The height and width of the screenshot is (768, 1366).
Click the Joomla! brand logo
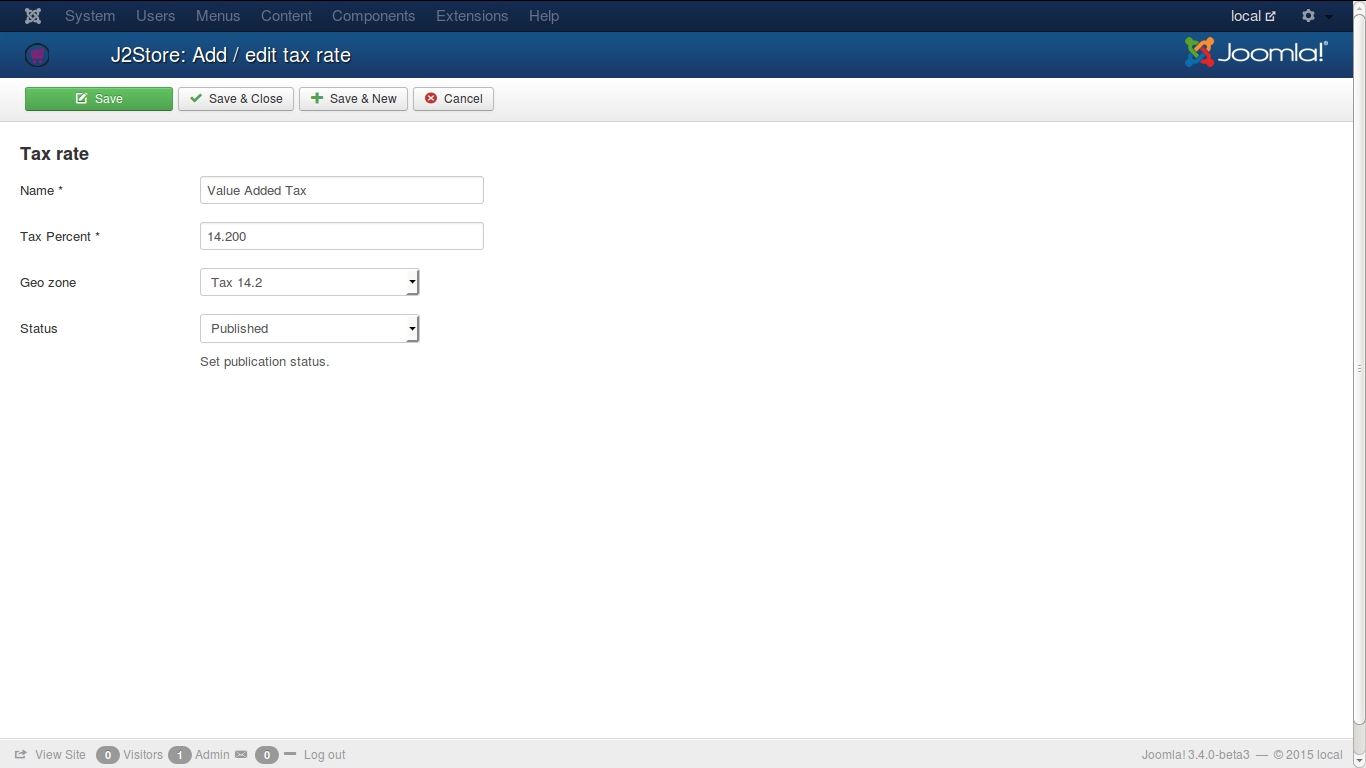tap(1256, 53)
